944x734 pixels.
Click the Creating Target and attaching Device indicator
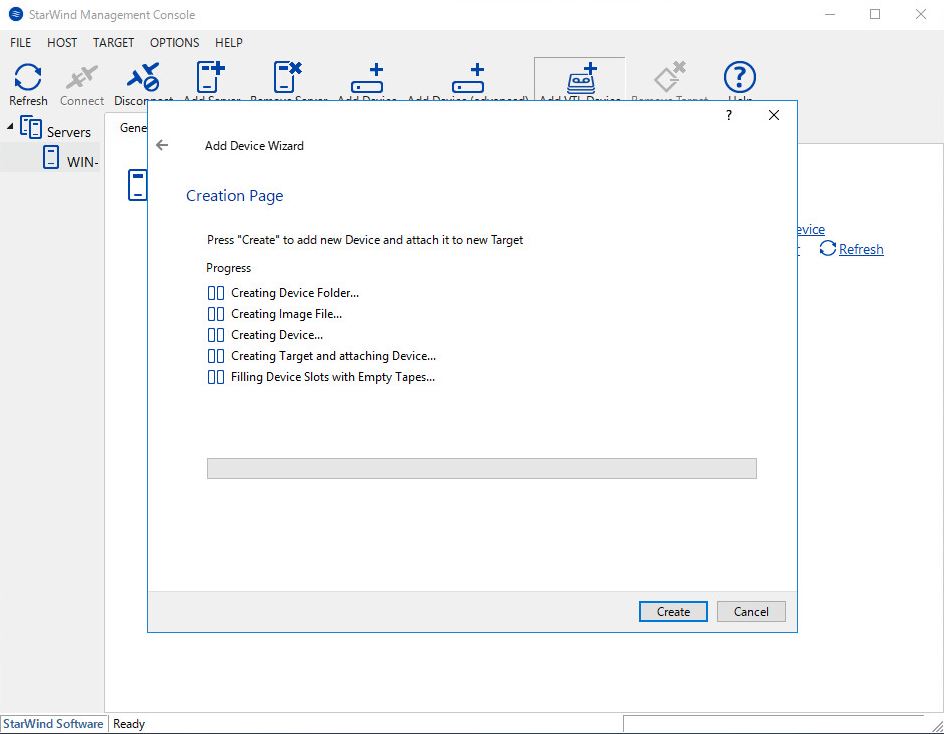point(216,356)
